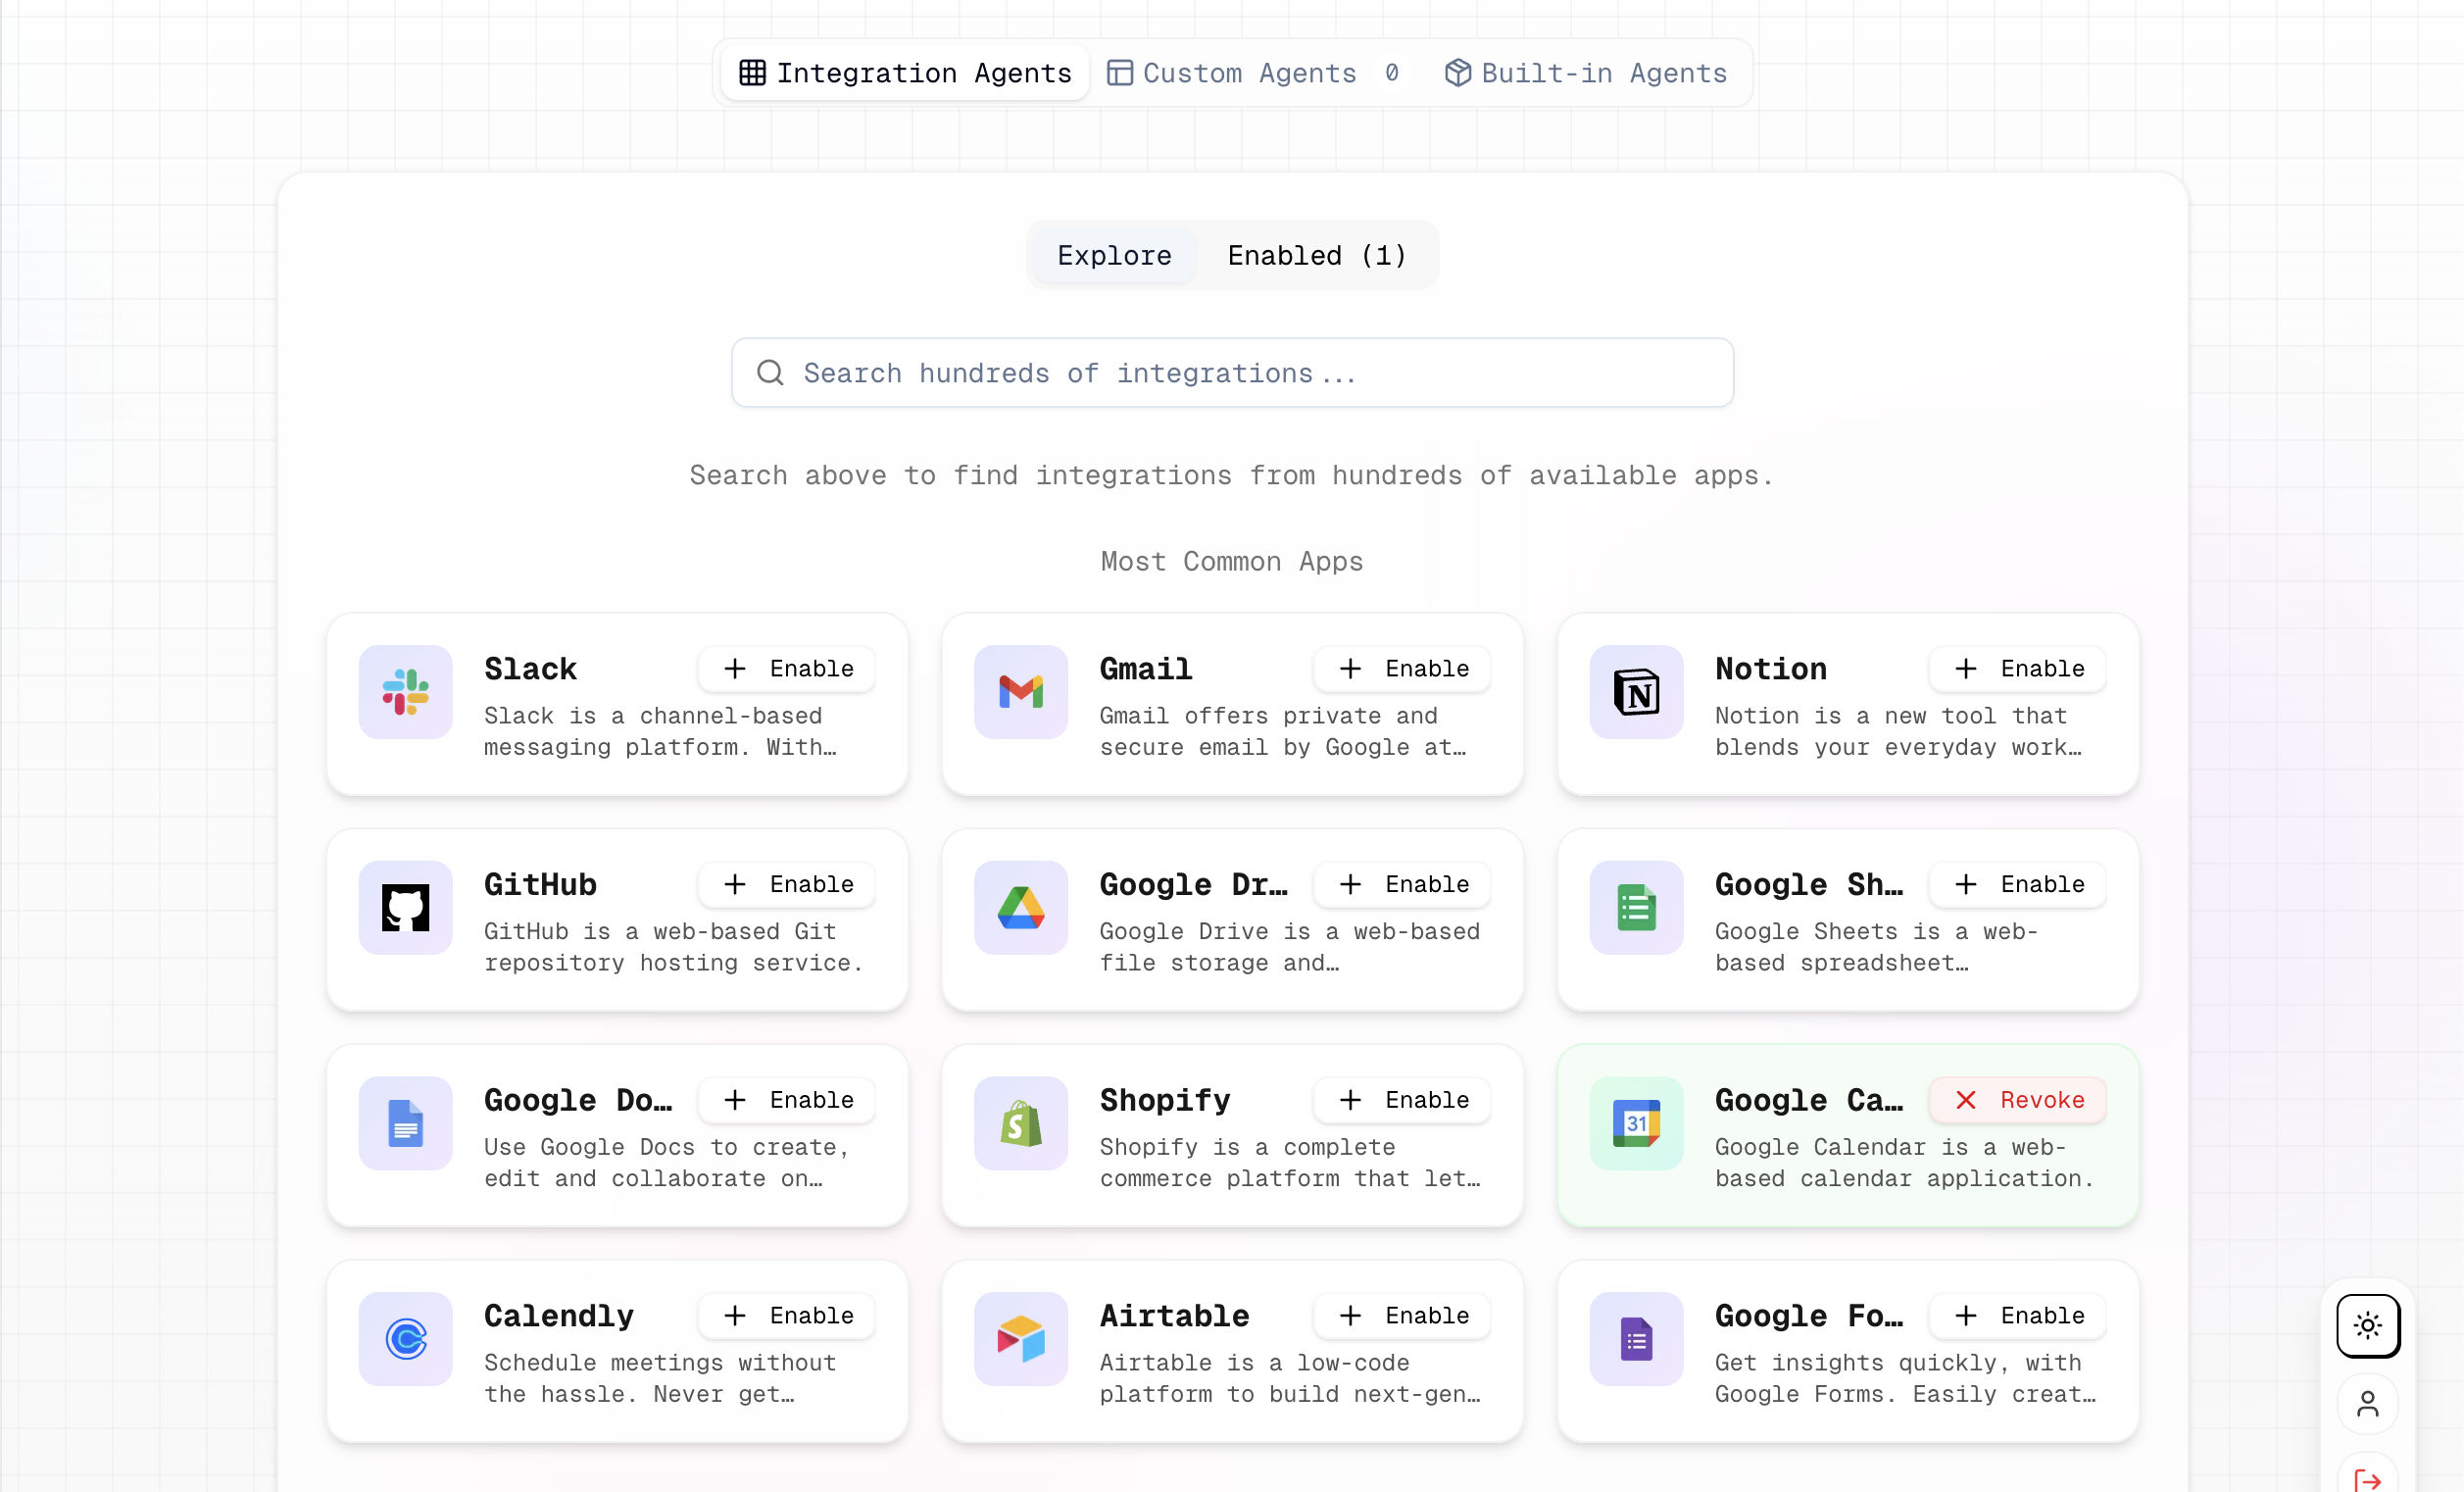
Task: Focus the search integrations field
Action: 1232,373
